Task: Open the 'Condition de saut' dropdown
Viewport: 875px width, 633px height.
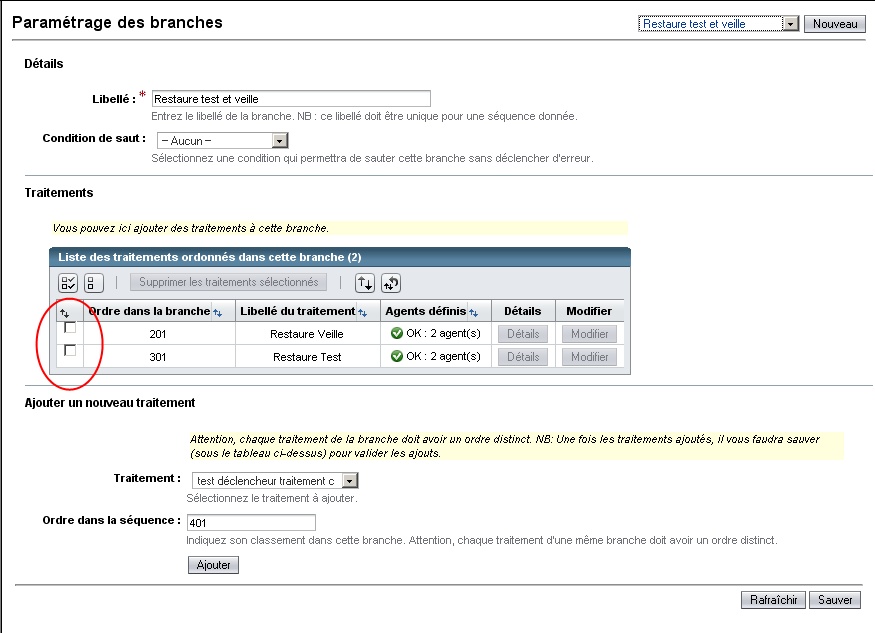Action: [279, 141]
